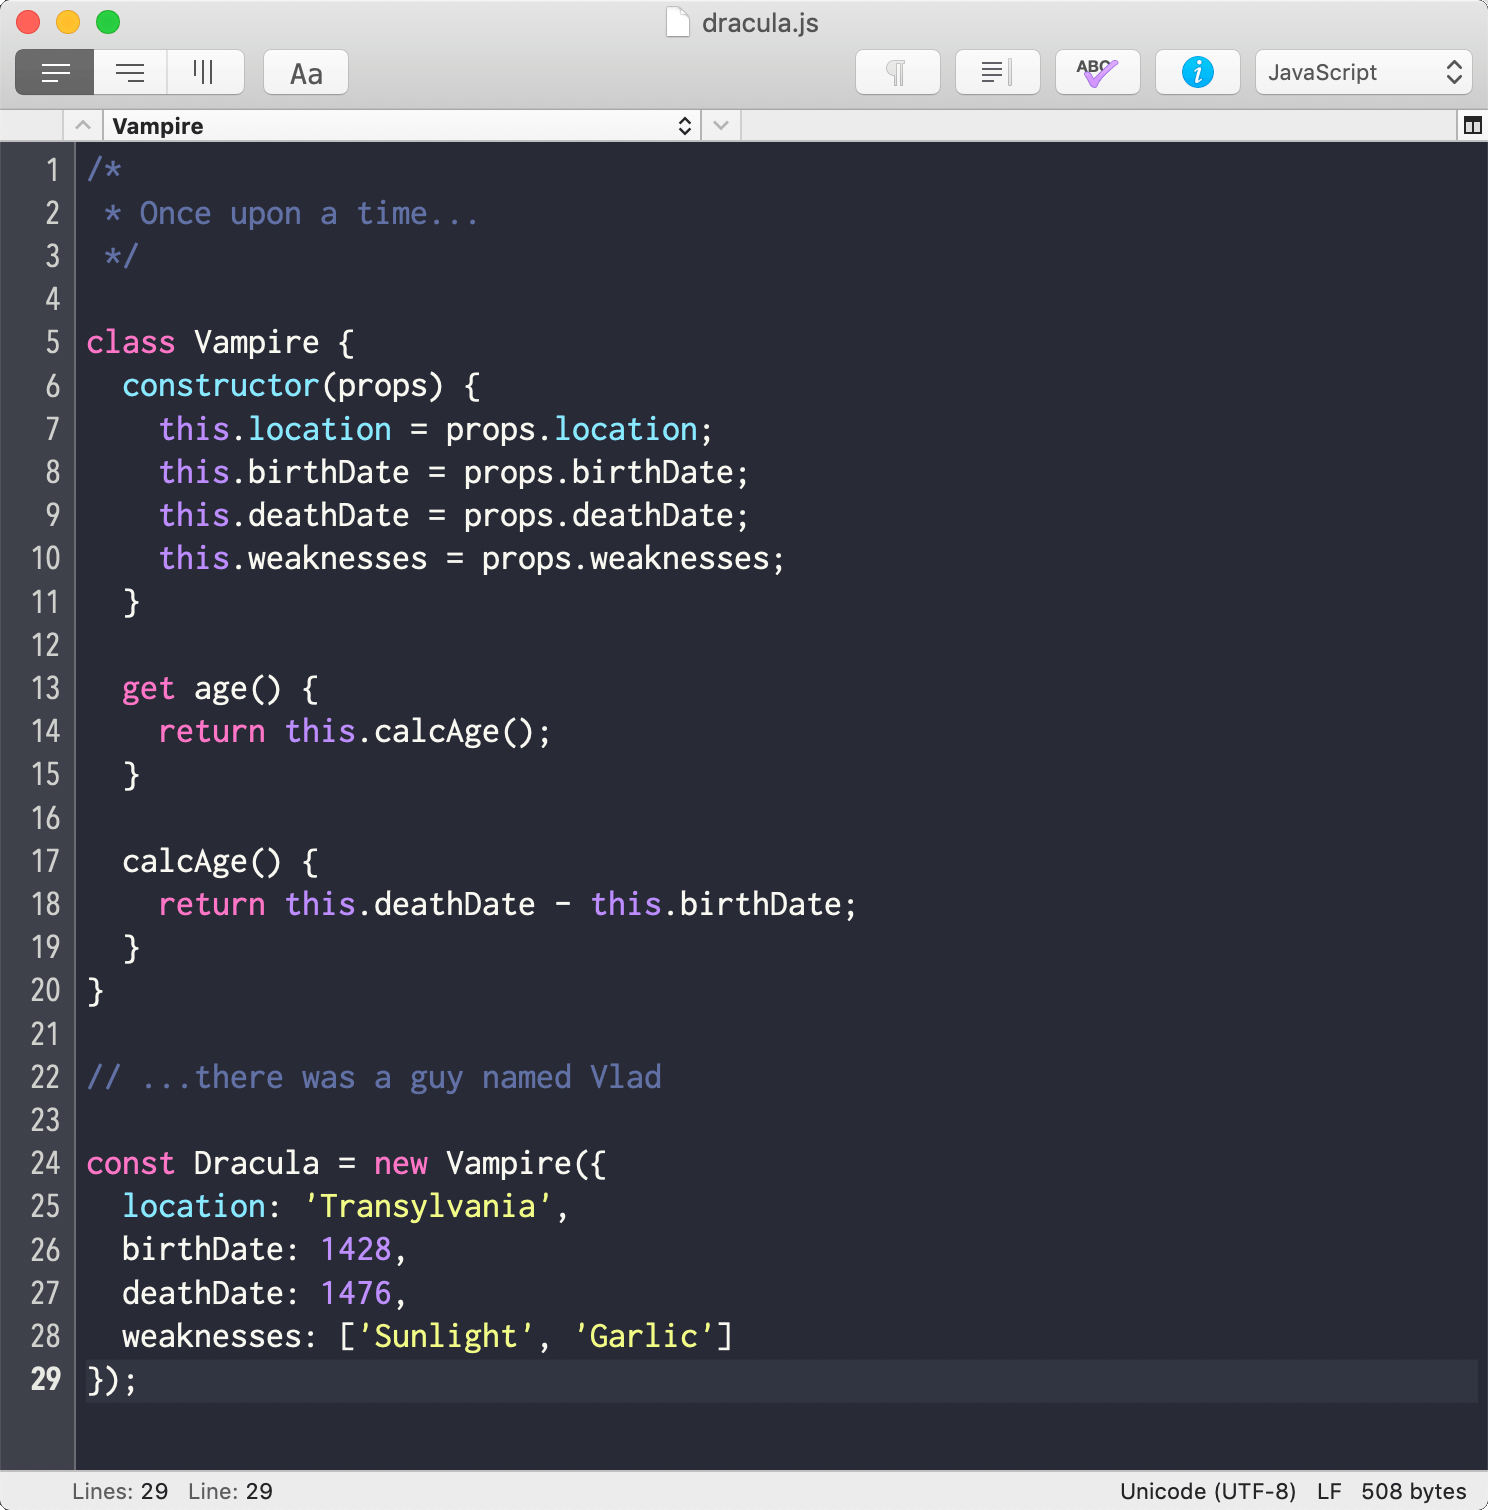Select the horizontal text layout icon
This screenshot has width=1488, height=1510.
[x=54, y=71]
